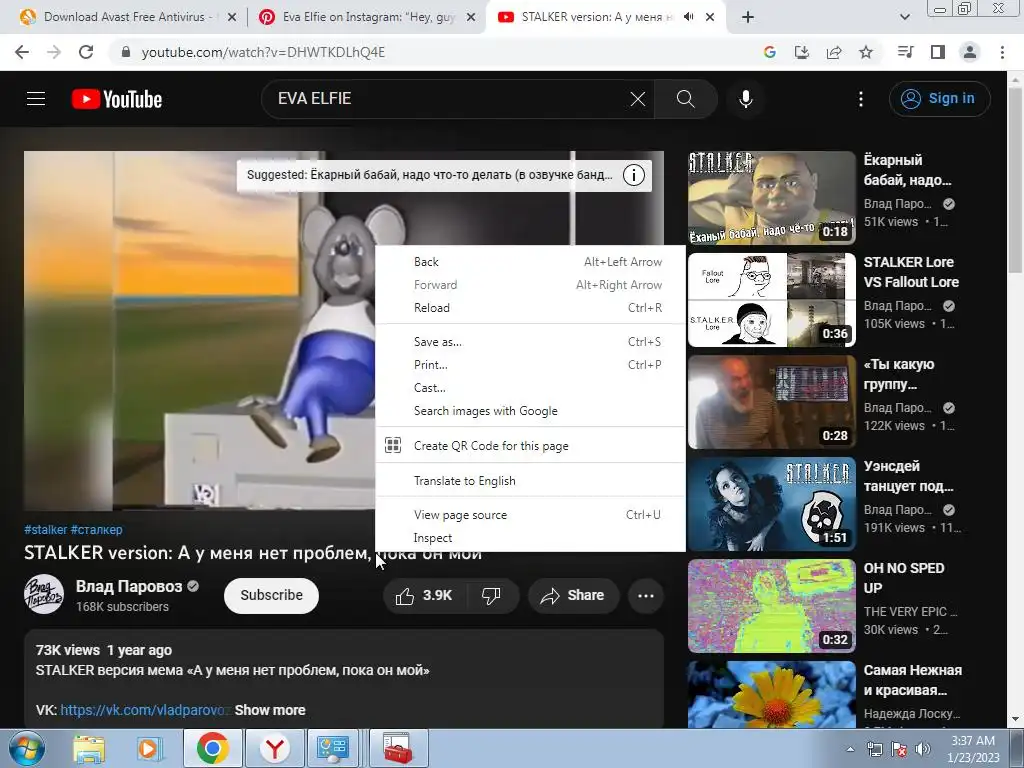
Task: Close the Avast tab
Action: pos(232,18)
